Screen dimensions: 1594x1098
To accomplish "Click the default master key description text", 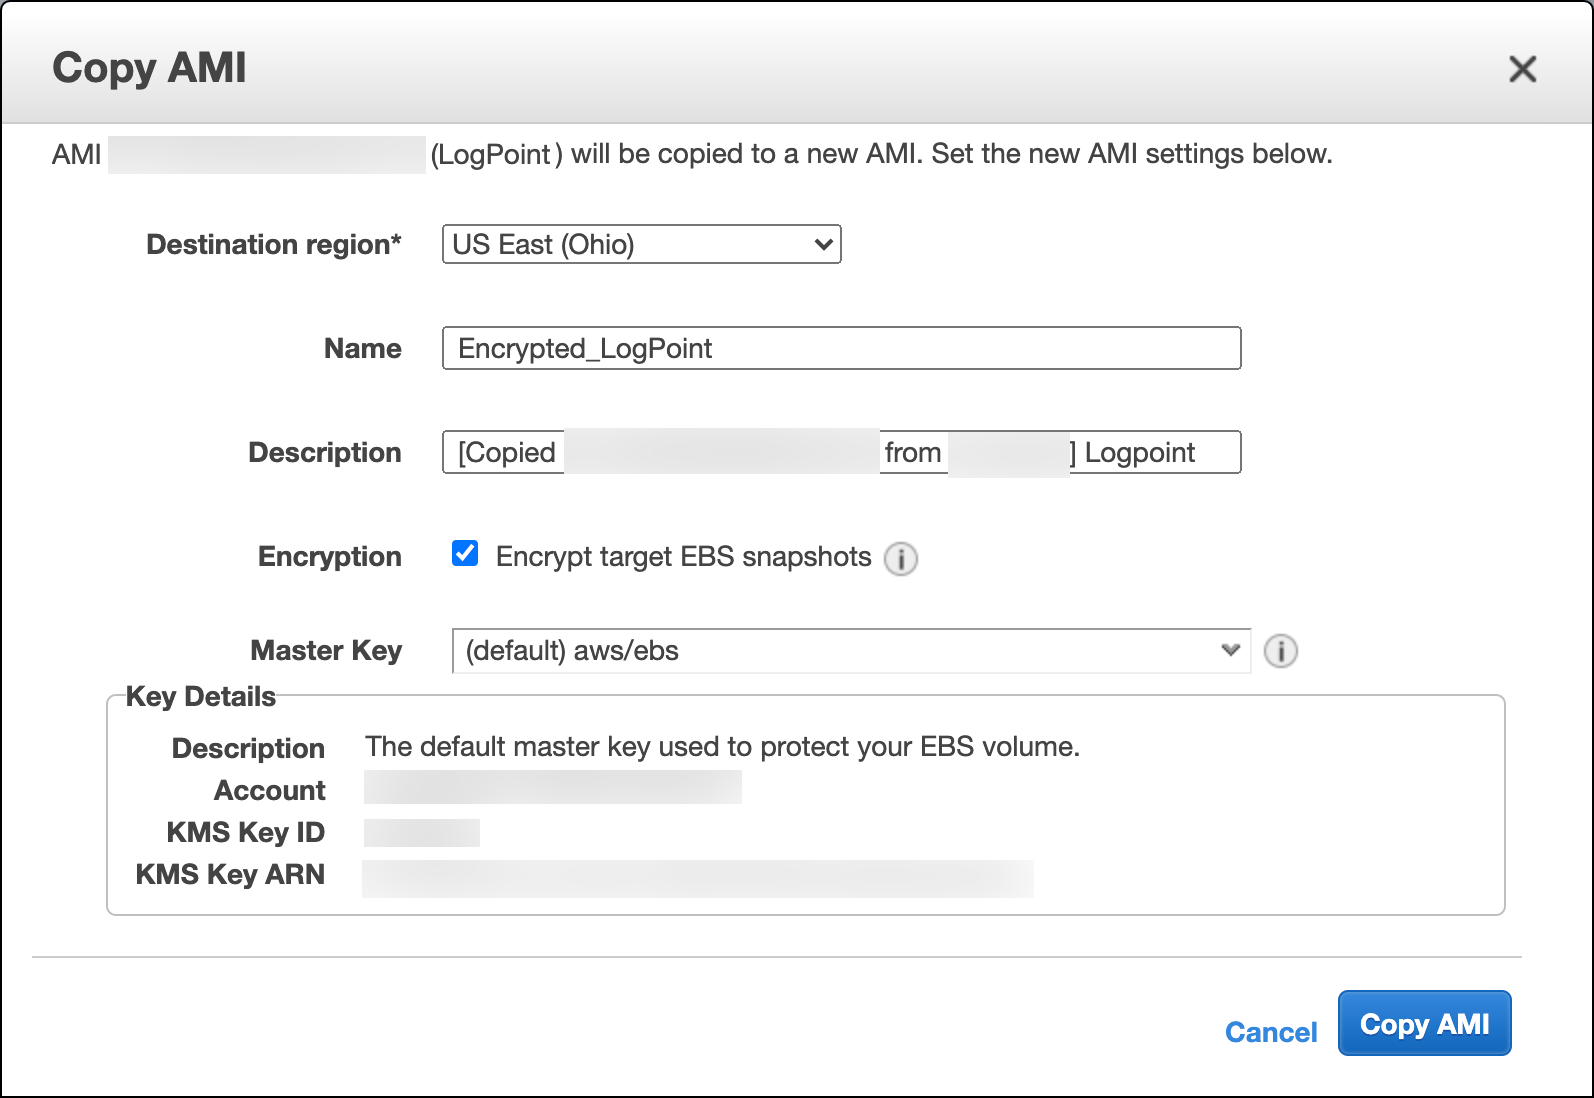I will pos(722,747).
